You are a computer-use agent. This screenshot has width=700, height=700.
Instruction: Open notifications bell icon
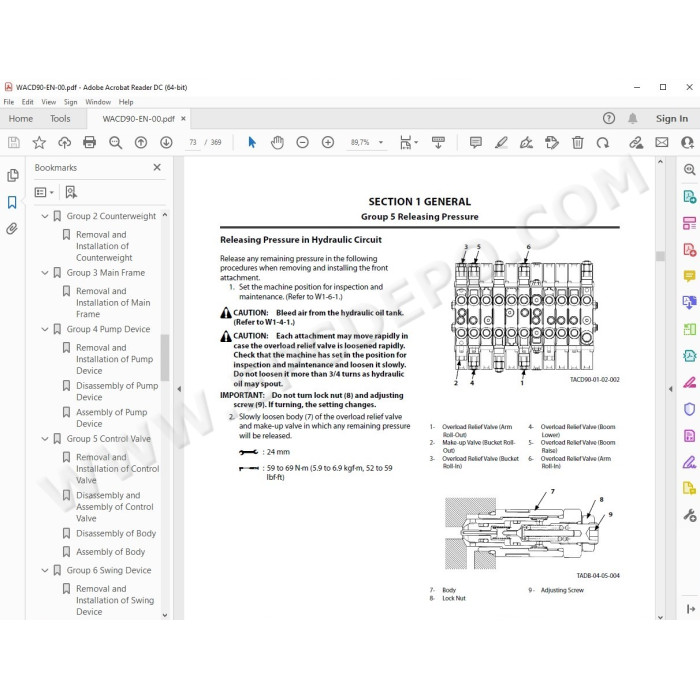pyautogui.click(x=633, y=118)
